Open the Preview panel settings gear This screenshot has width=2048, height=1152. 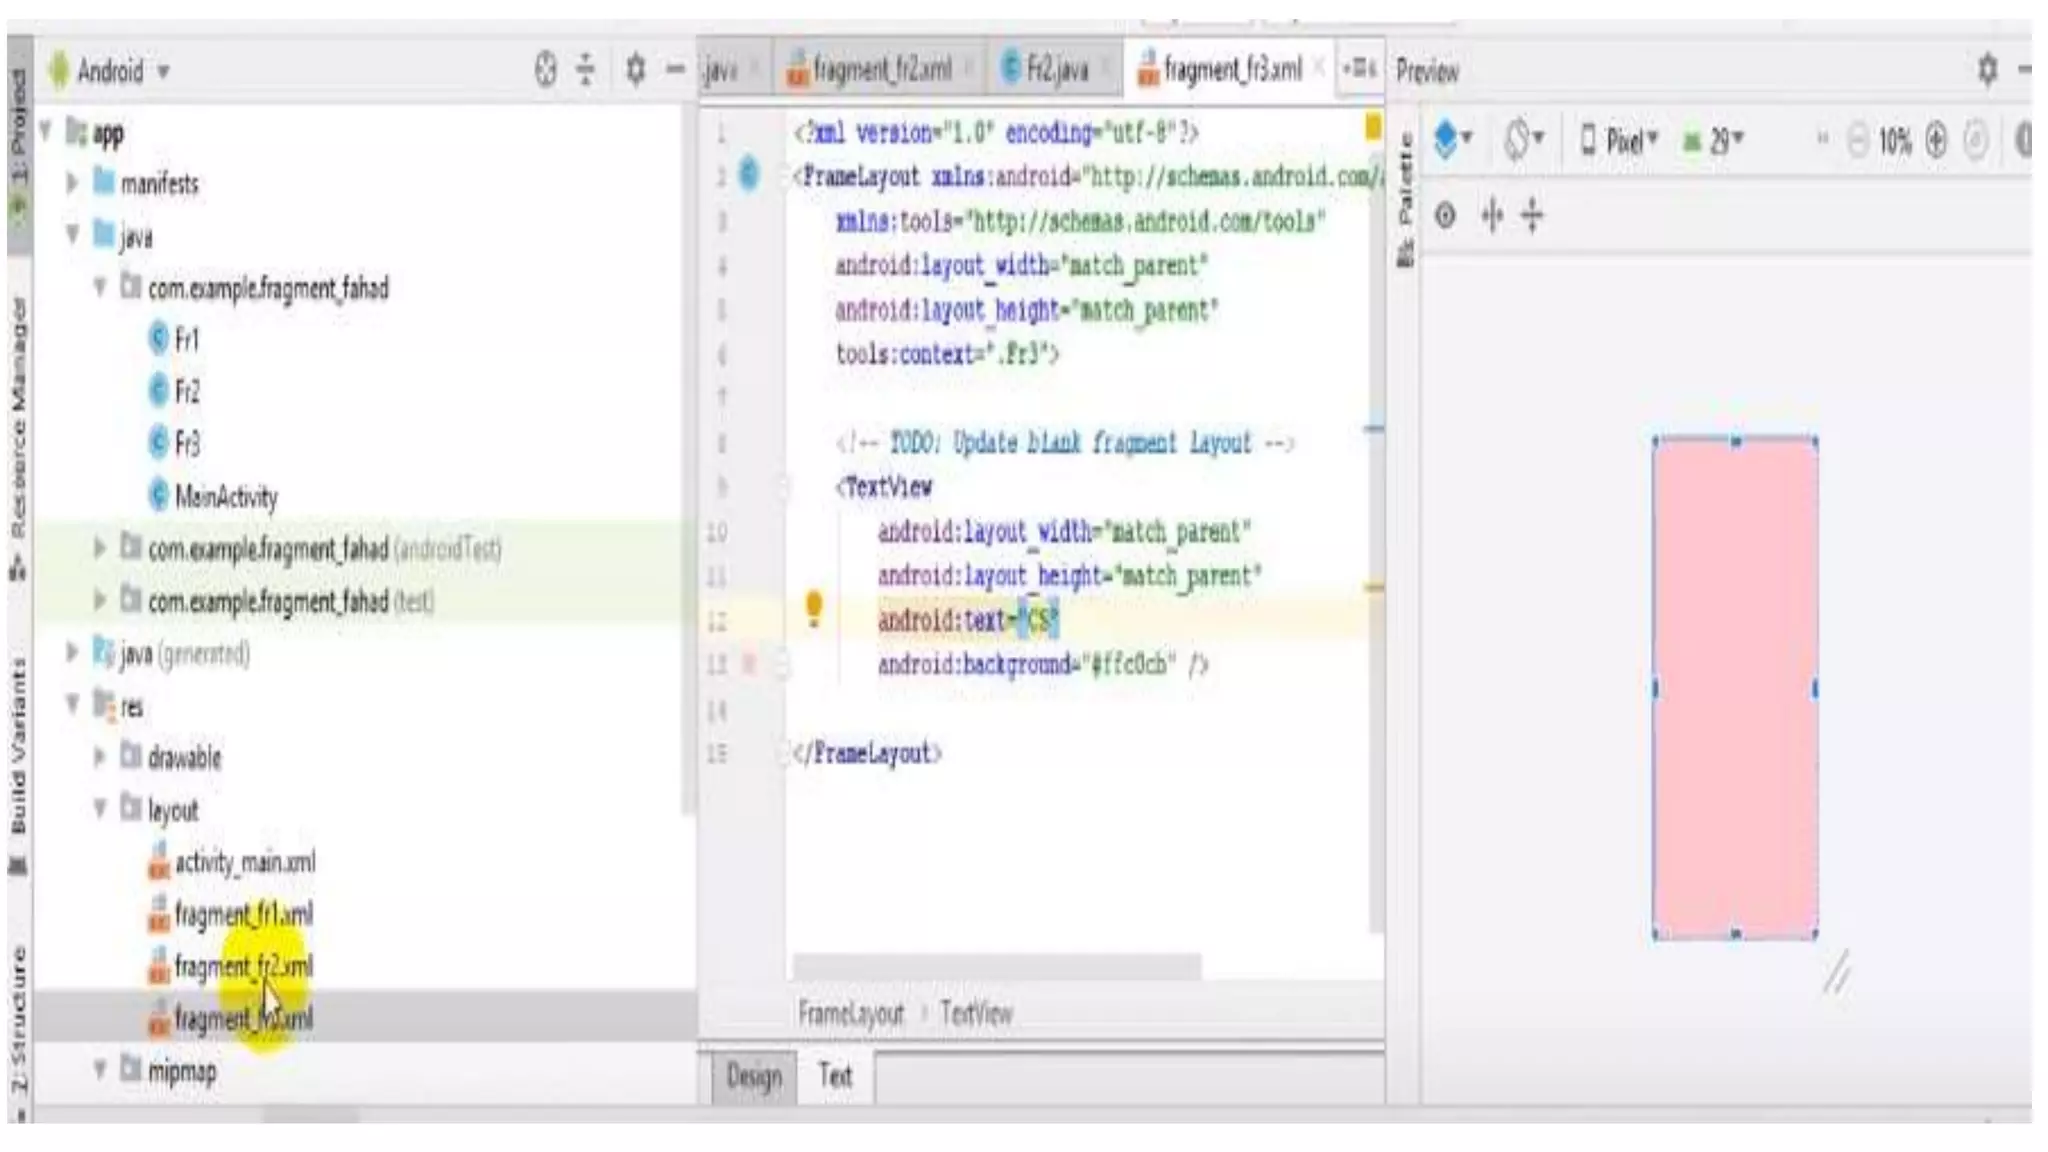point(1987,70)
